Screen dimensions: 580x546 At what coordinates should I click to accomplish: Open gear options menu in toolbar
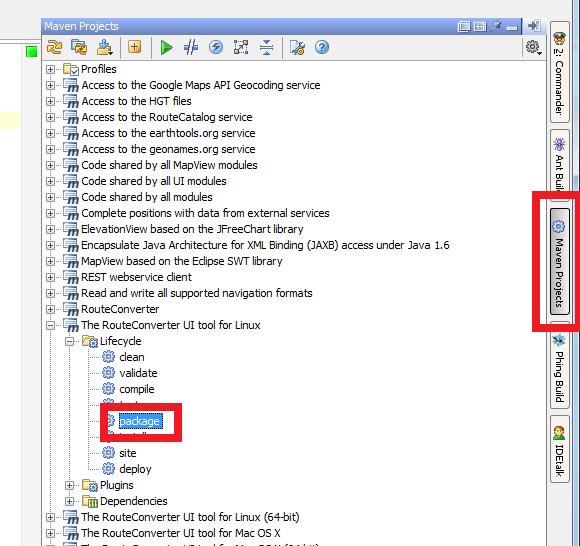click(533, 47)
